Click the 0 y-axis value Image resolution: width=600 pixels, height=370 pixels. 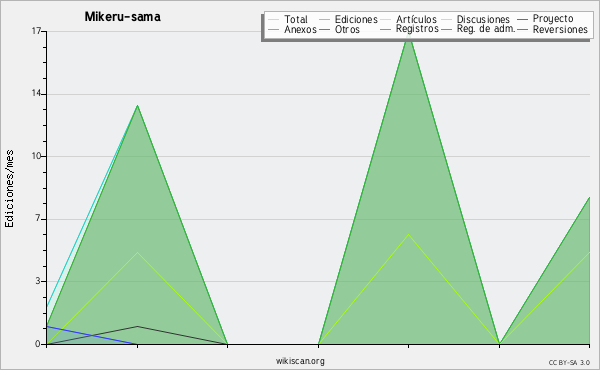38,344
